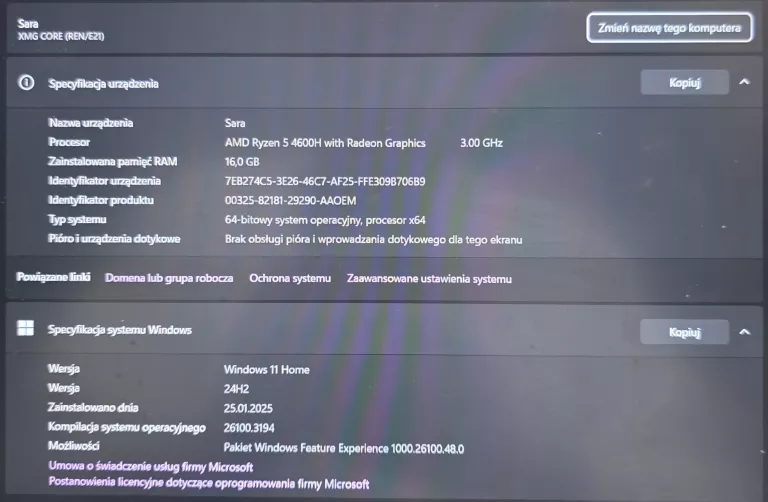Click the install date '25.01.2025'
Image resolution: width=768 pixels, height=502 pixels.
248,408
